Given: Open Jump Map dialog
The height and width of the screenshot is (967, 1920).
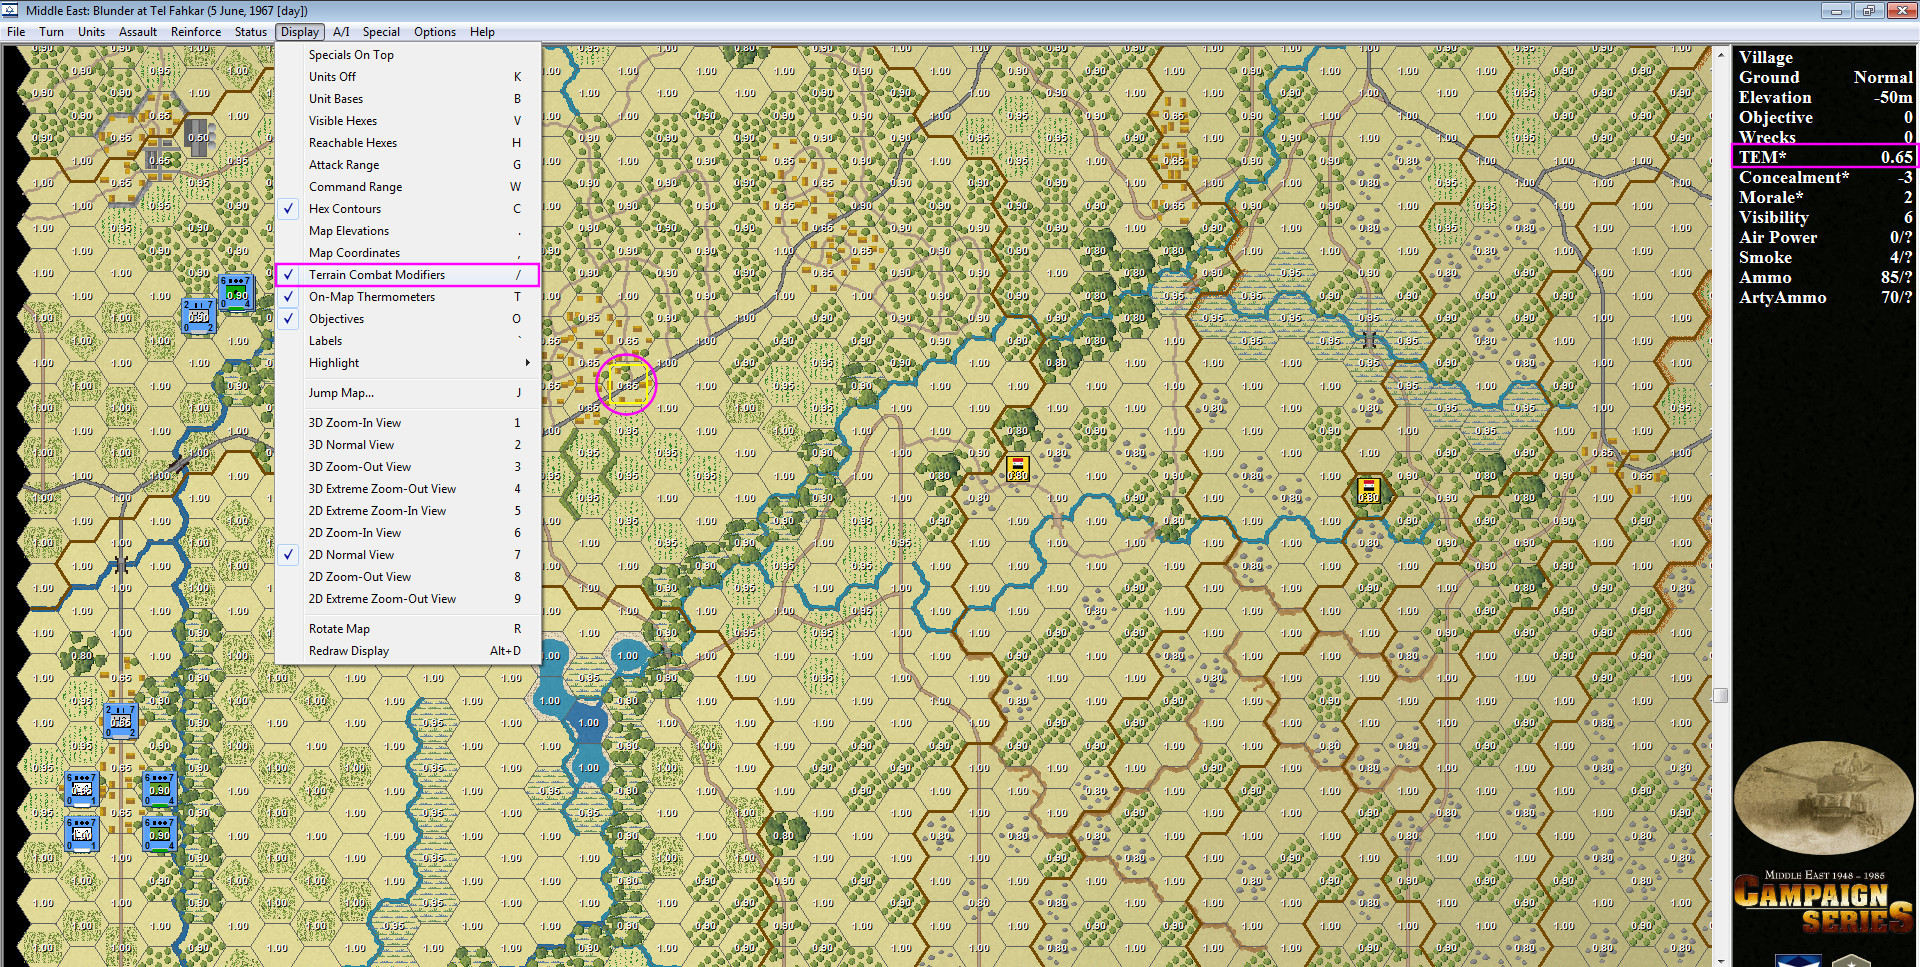Looking at the screenshot, I should 408,393.
